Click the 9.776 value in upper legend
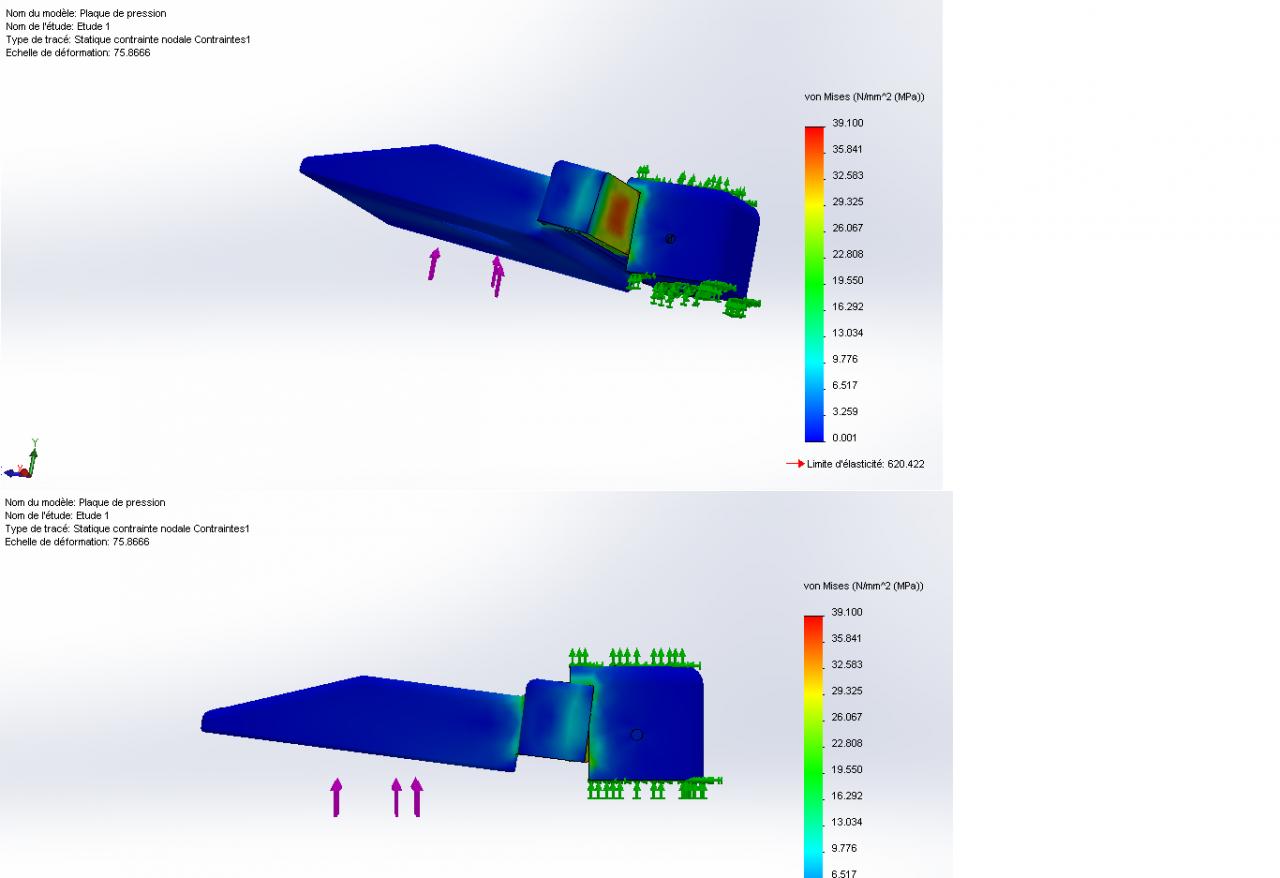 click(x=844, y=359)
